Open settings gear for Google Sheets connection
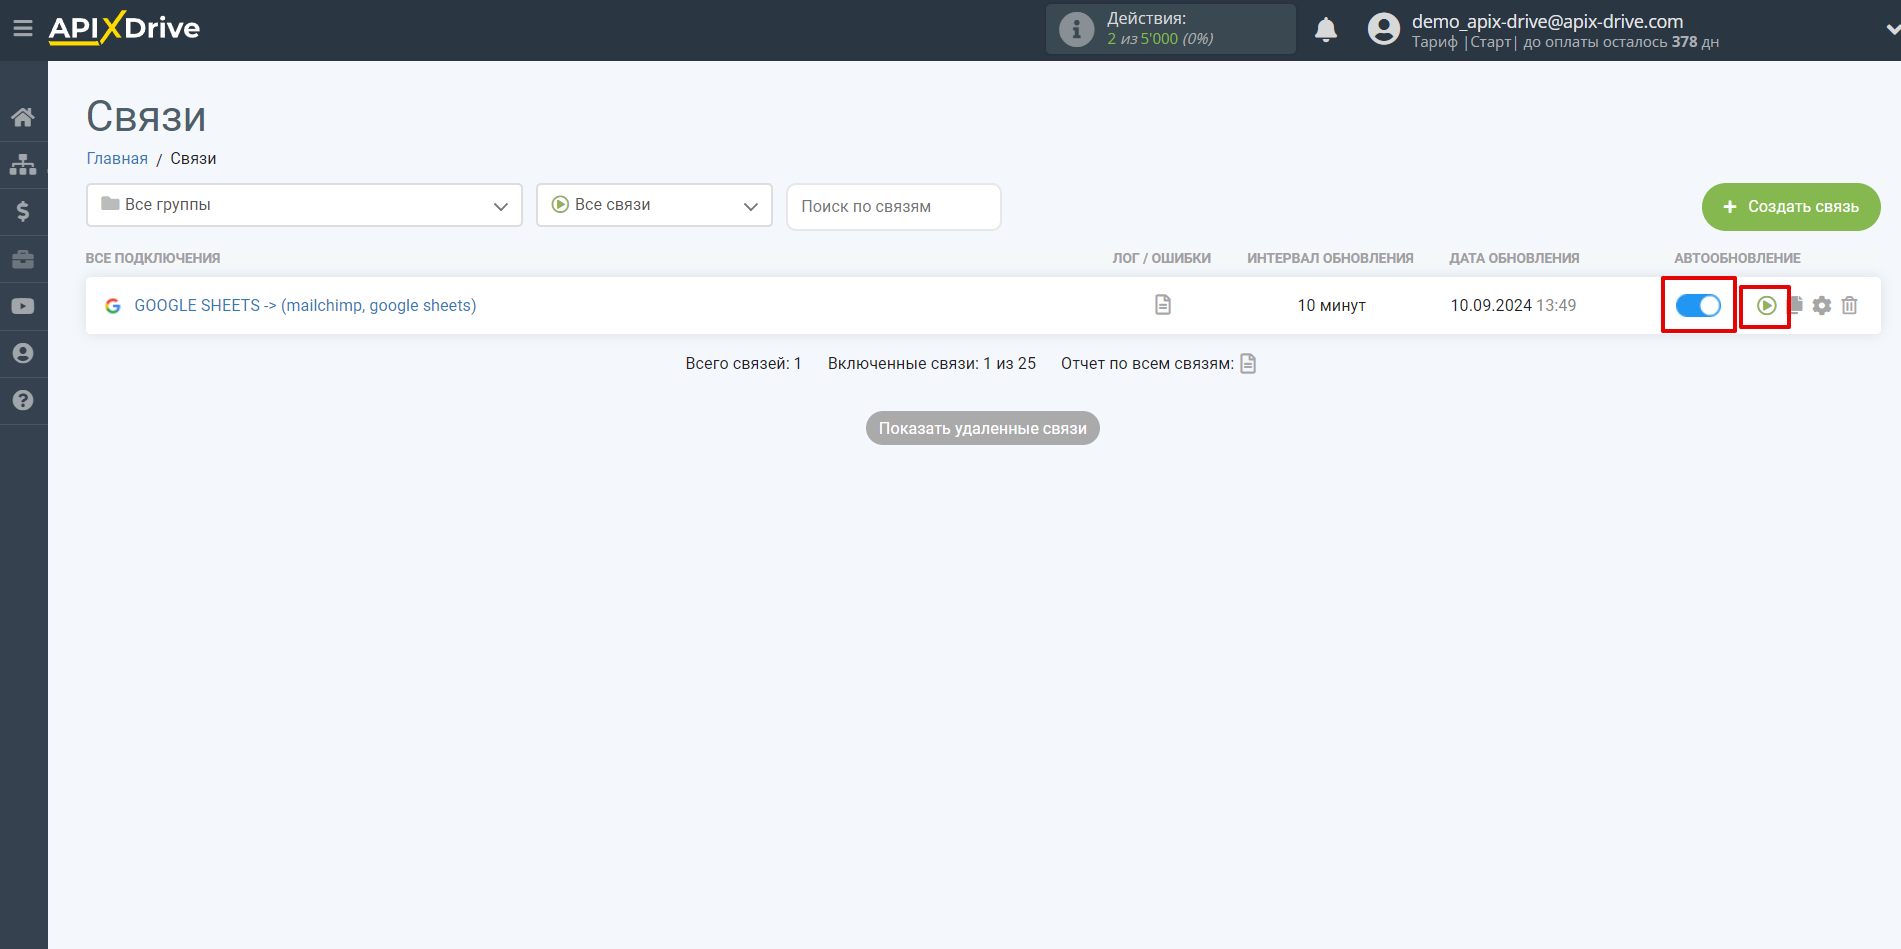The width and height of the screenshot is (1901, 949). tap(1822, 305)
